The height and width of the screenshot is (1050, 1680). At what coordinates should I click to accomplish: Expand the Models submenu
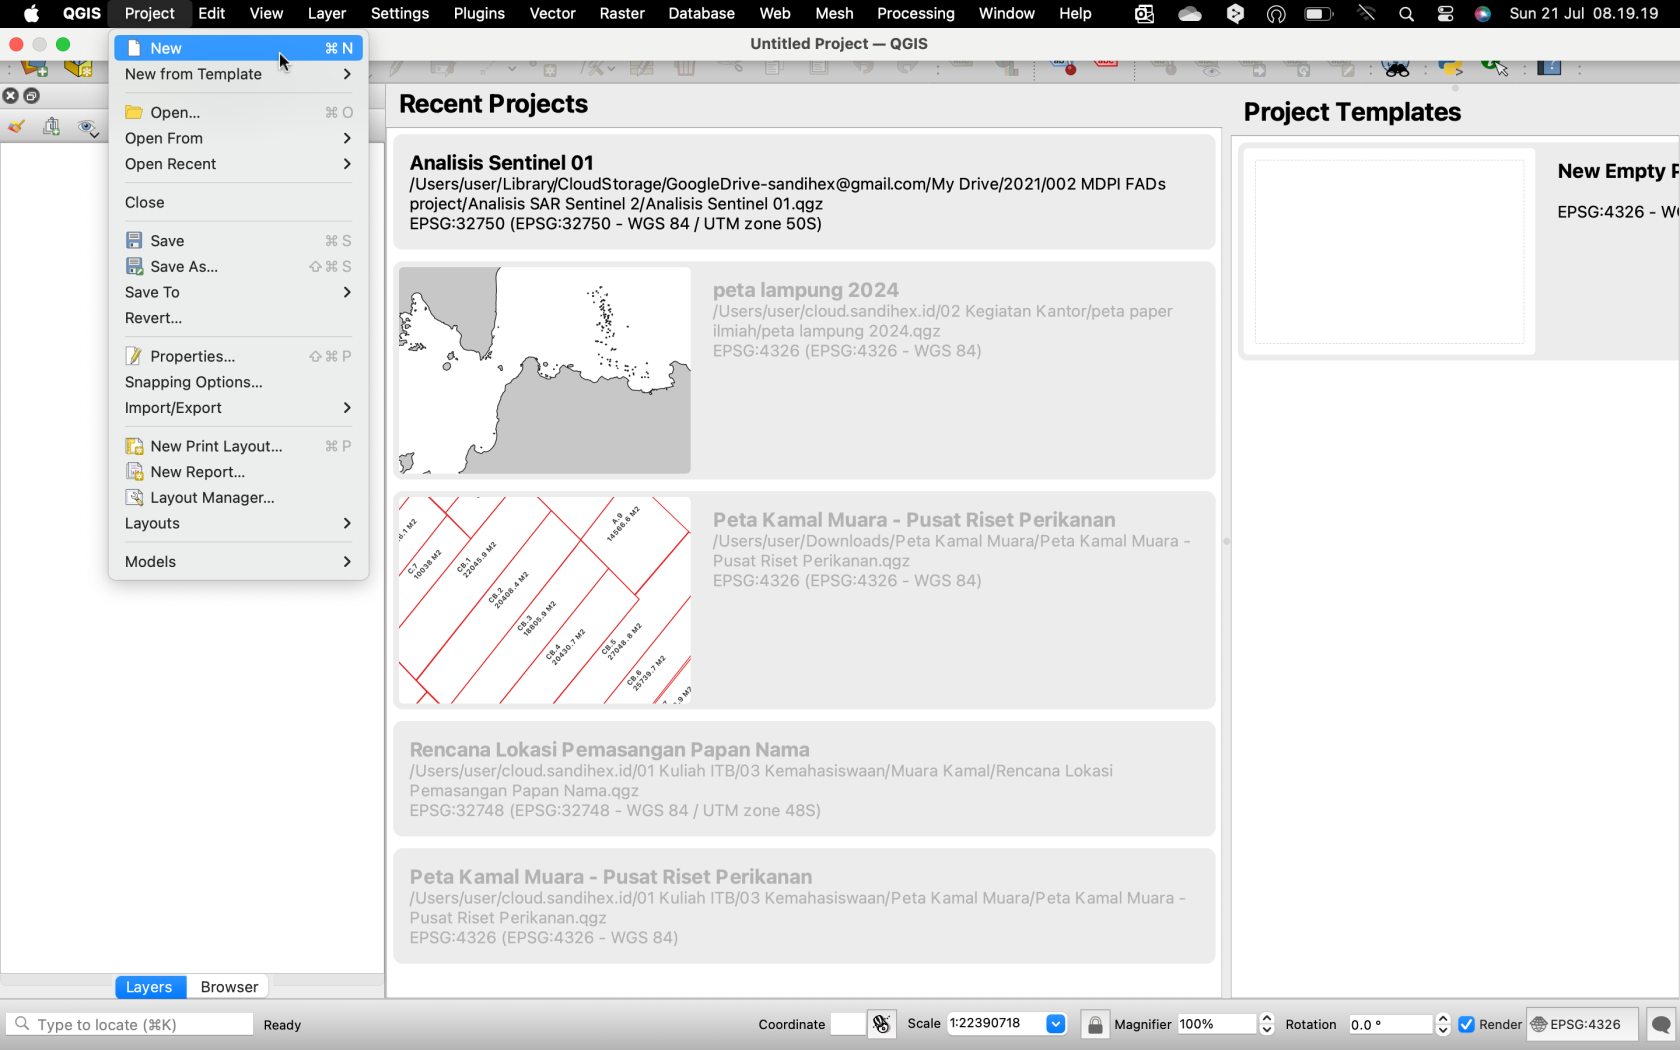pyautogui.click(x=238, y=562)
